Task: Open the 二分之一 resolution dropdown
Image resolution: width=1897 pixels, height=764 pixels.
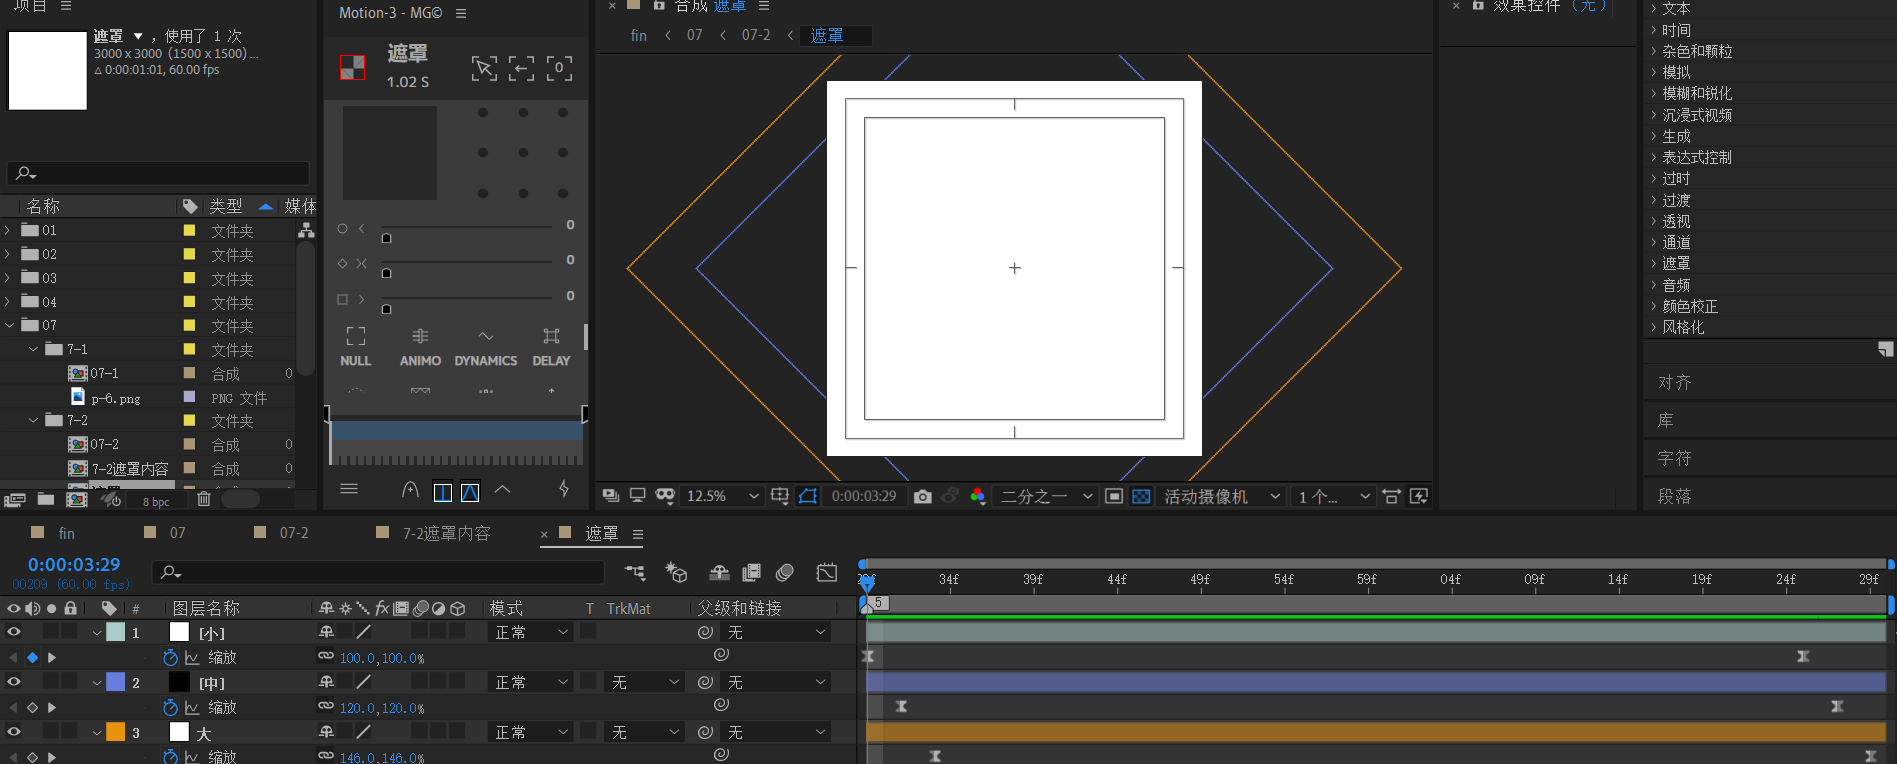Action: [x=1046, y=496]
